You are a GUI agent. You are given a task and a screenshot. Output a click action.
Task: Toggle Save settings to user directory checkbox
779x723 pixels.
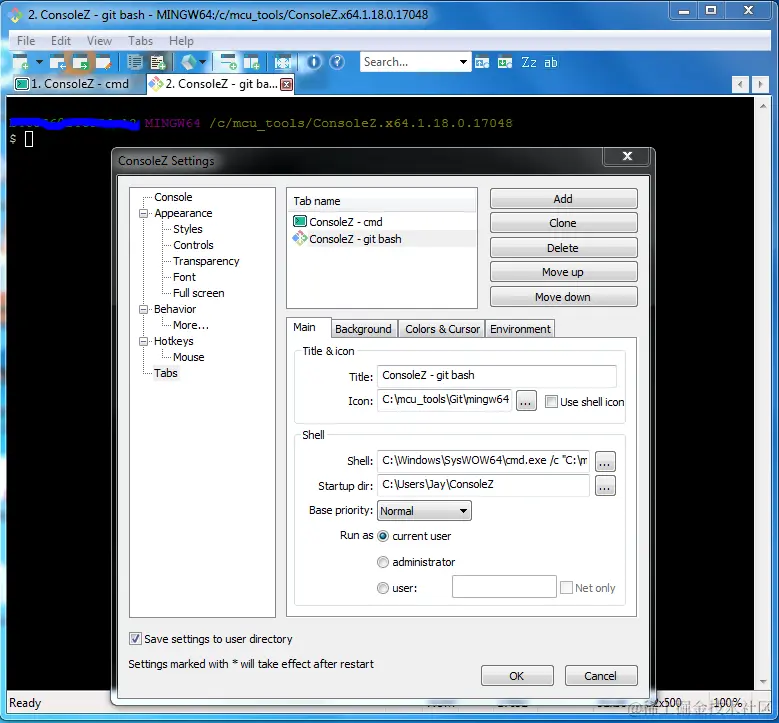point(135,639)
